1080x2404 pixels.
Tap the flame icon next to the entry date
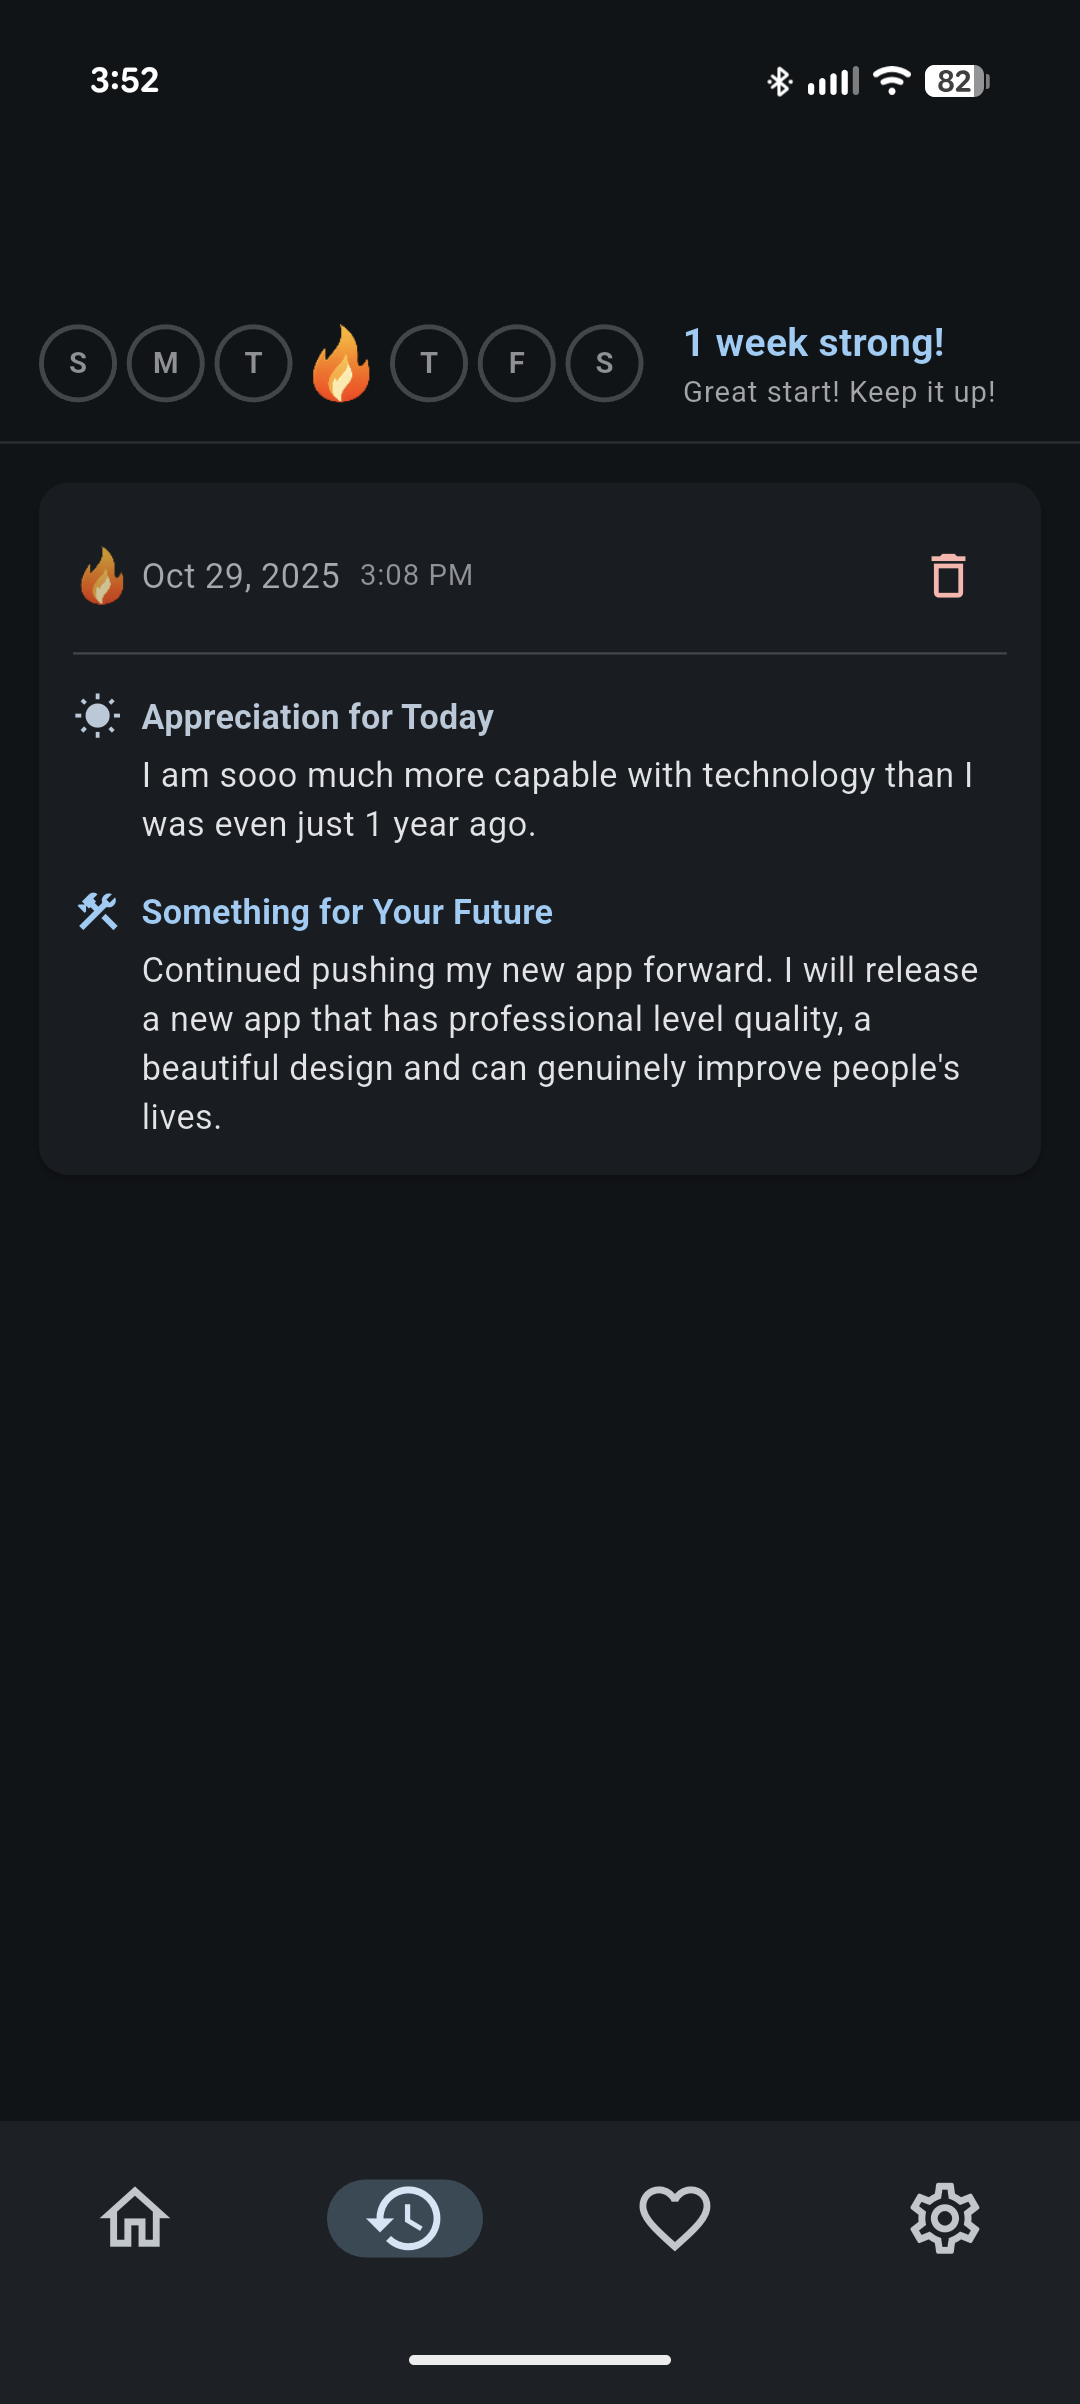pyautogui.click(x=102, y=576)
